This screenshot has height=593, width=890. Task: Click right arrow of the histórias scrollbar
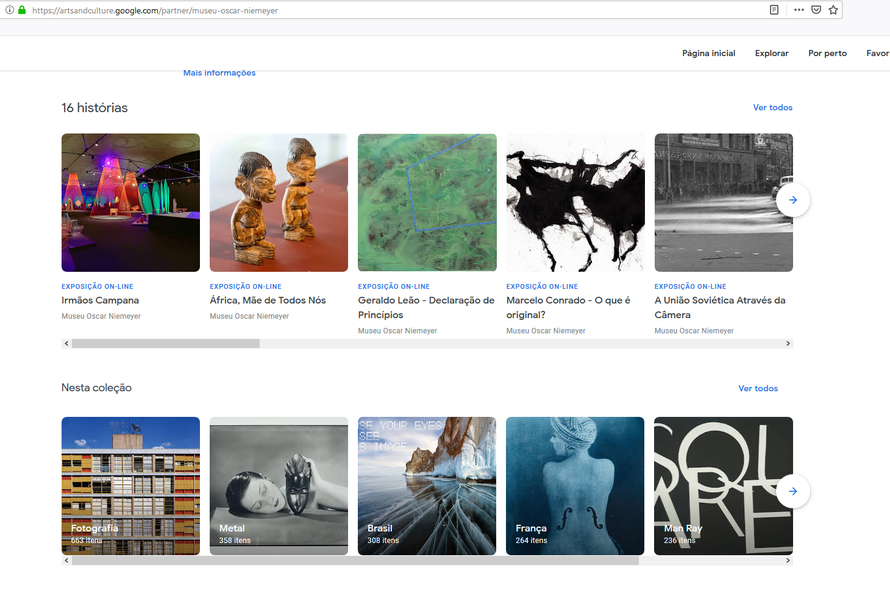click(787, 343)
